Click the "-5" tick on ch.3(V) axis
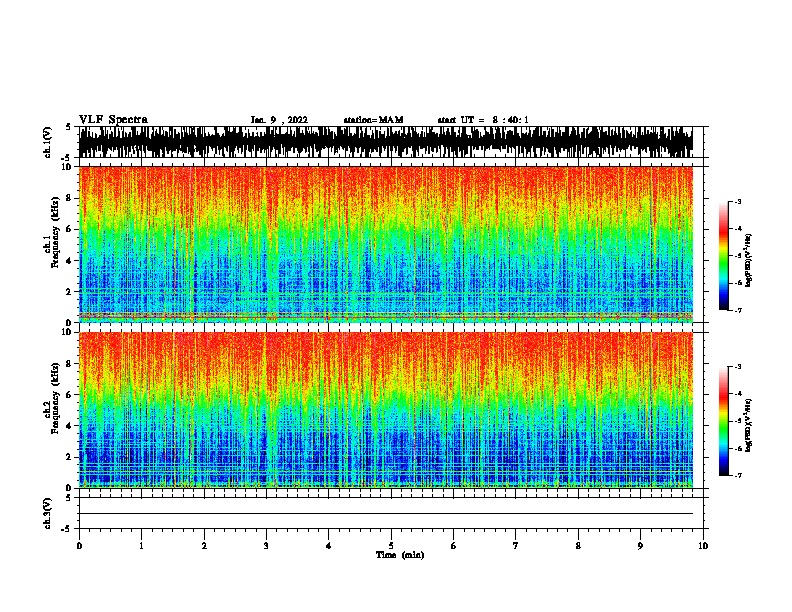 (68, 529)
